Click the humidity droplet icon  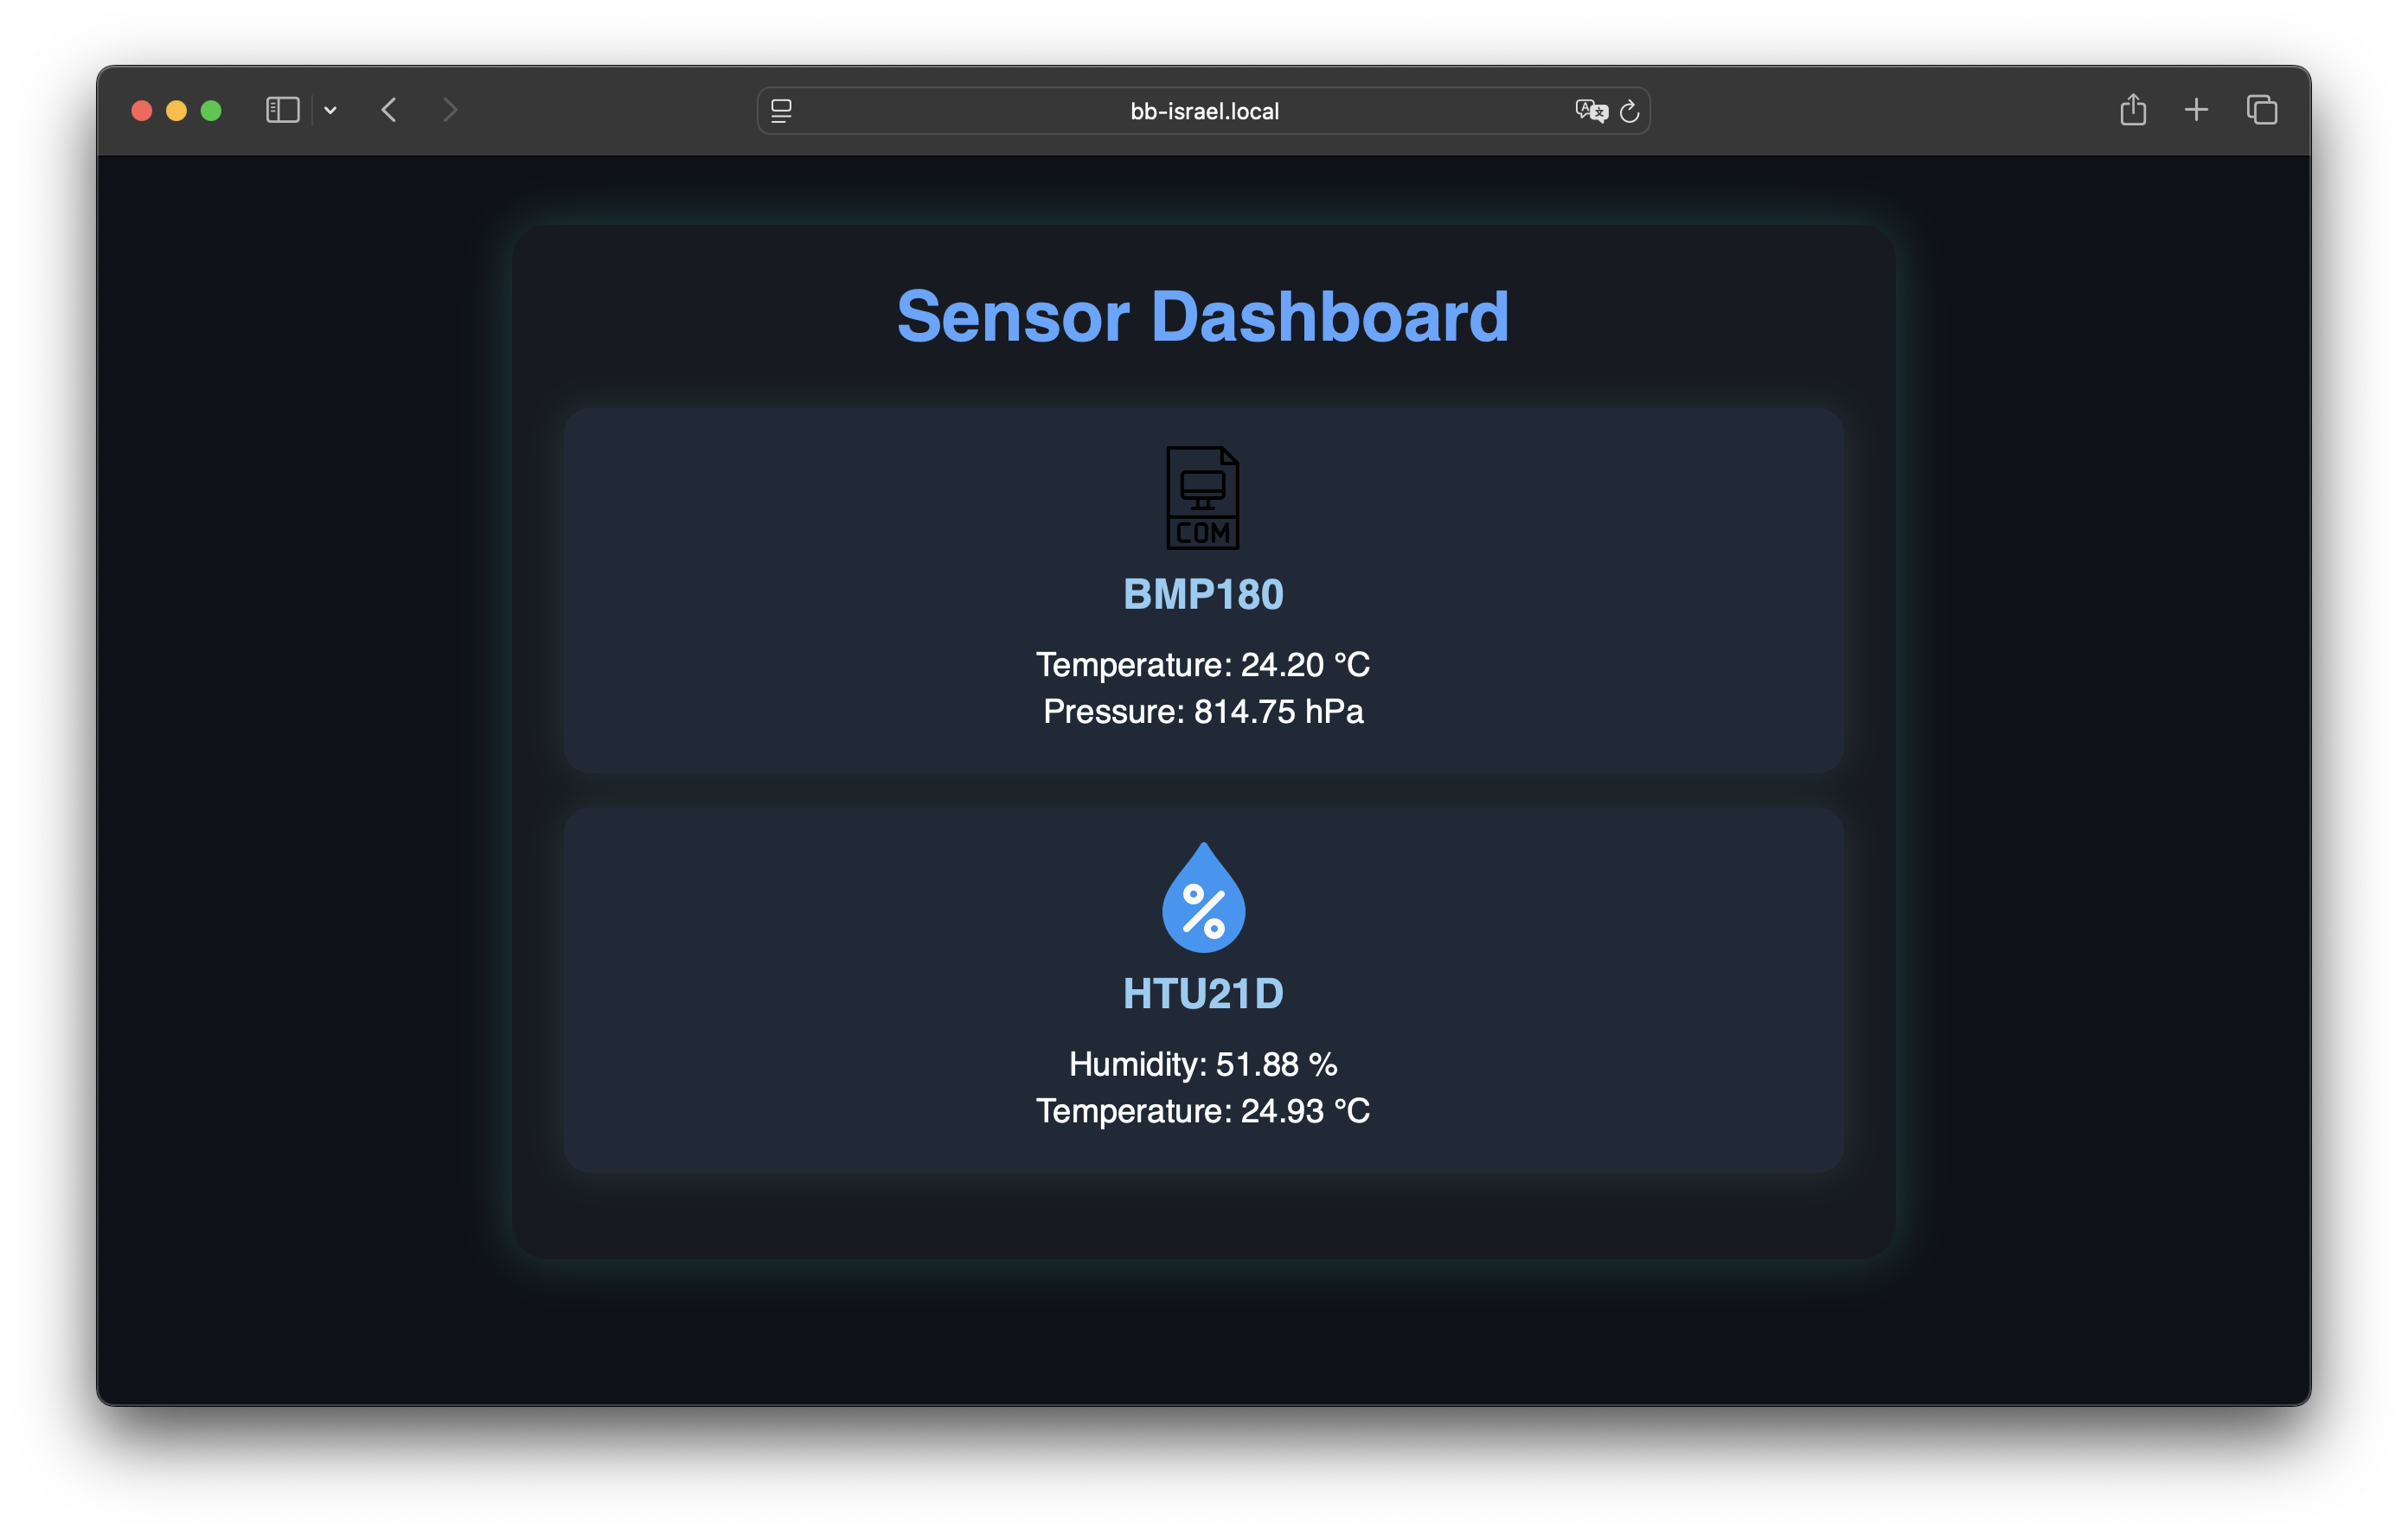click(1203, 897)
